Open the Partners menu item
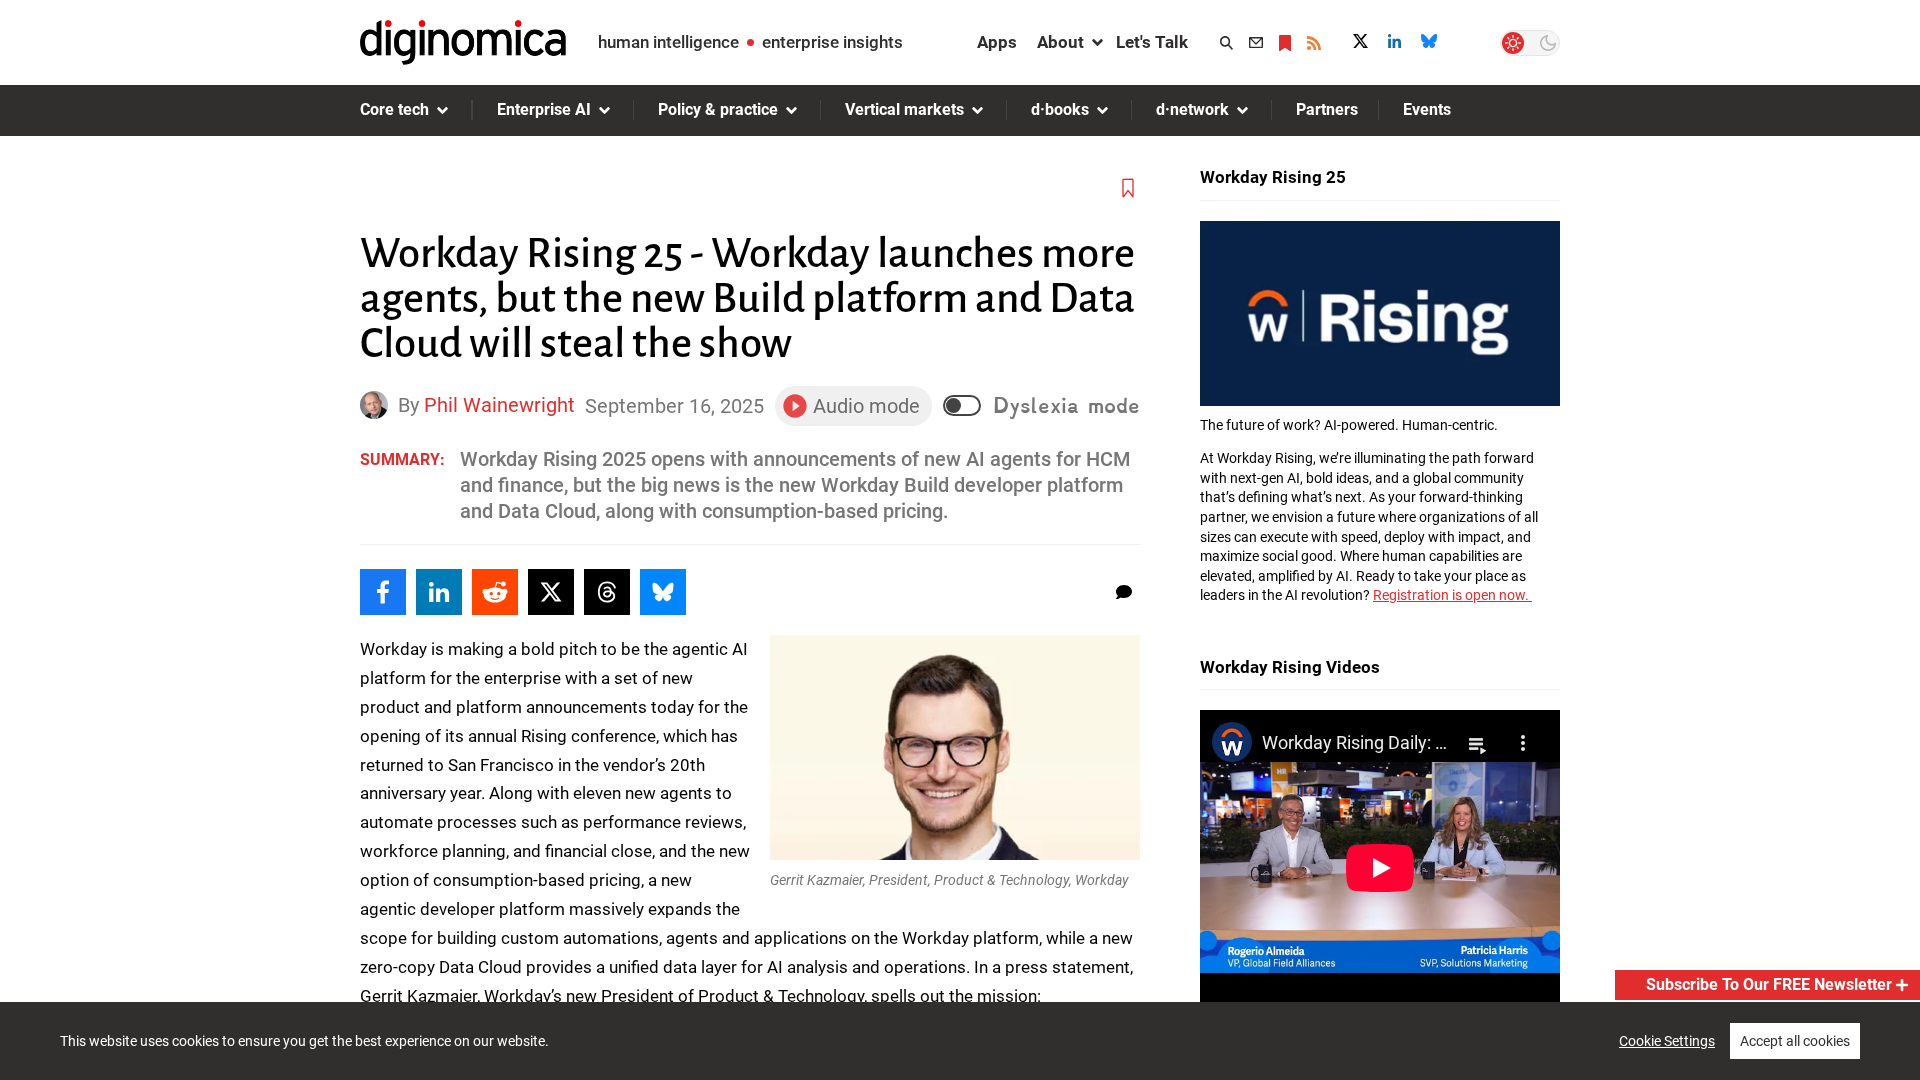 pyautogui.click(x=1326, y=110)
